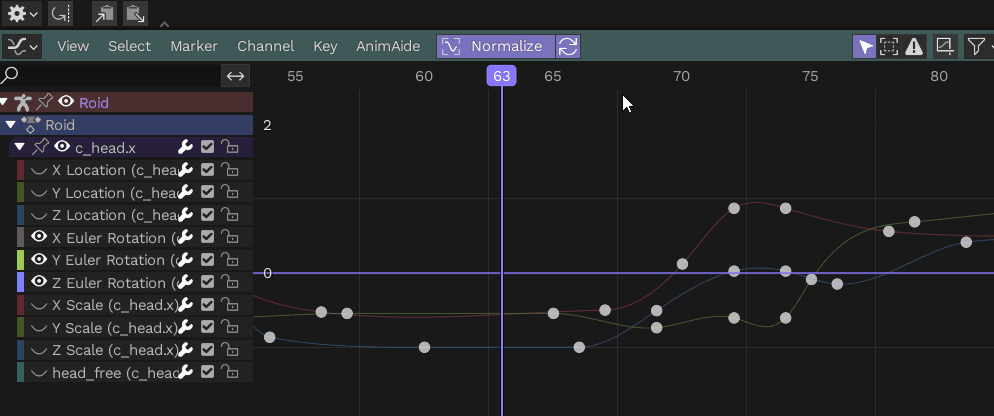994x416 pixels.
Task: Click the copy keyframes icon
Action: point(104,14)
